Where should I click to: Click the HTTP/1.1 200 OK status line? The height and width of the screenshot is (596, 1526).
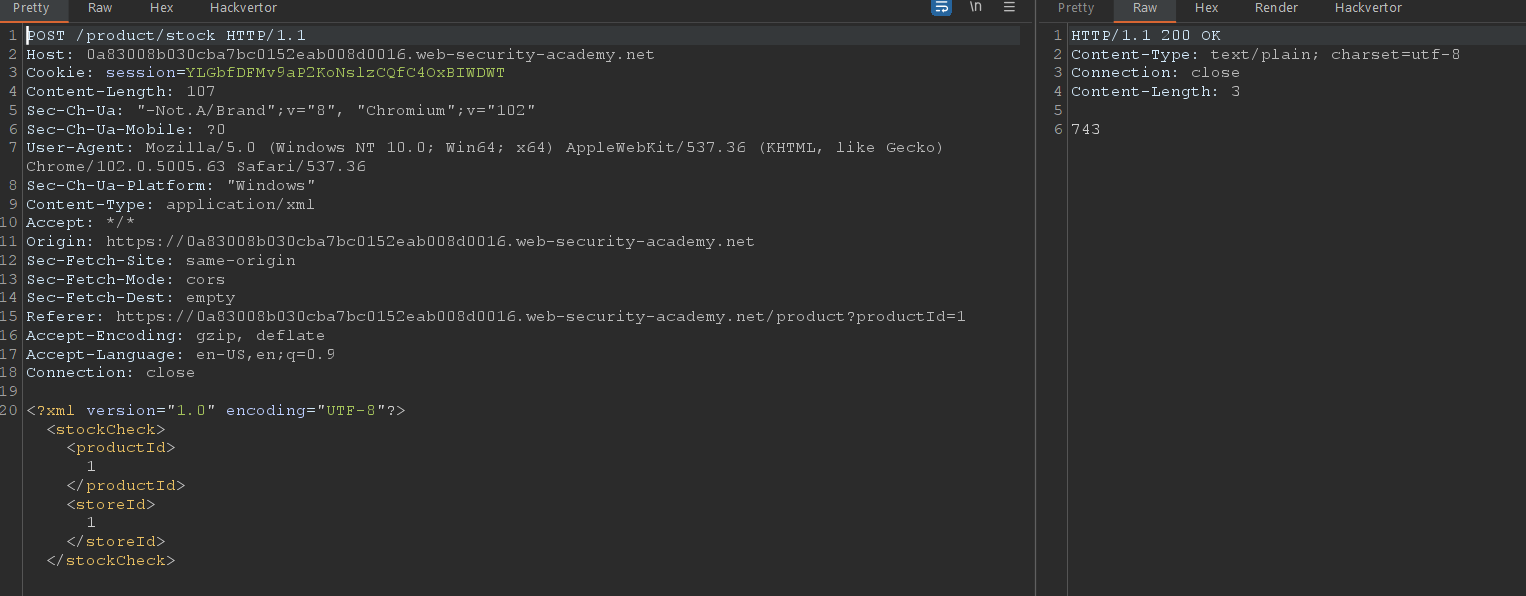point(1145,36)
